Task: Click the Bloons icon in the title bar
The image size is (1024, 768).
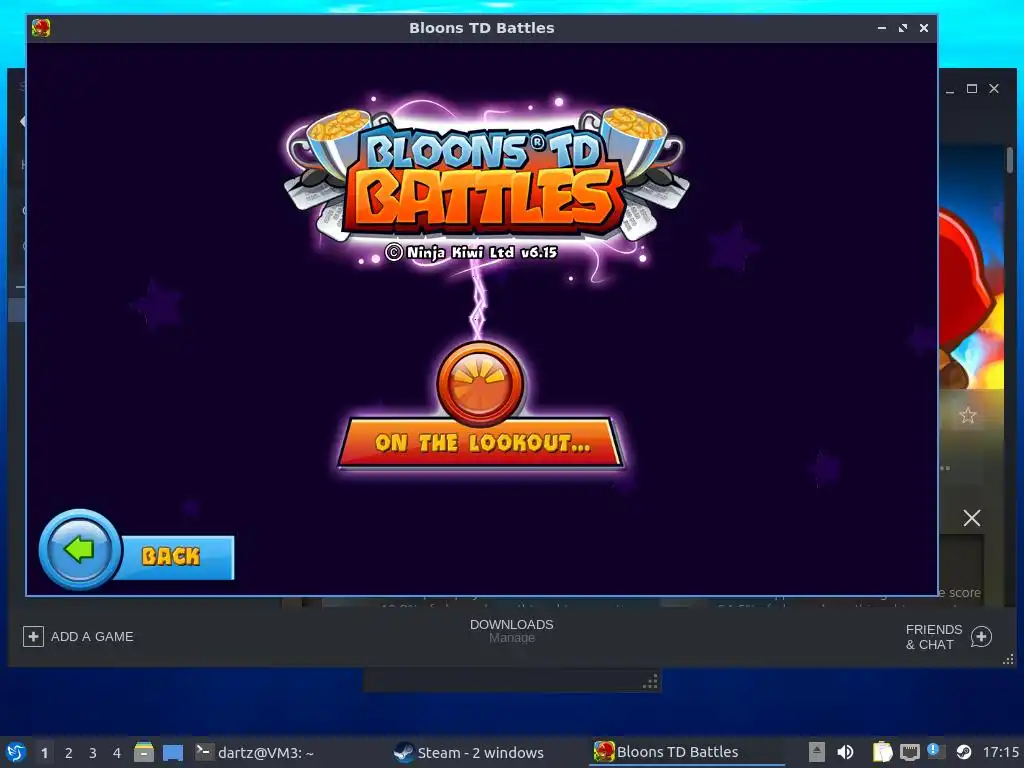Action: click(x=40, y=28)
